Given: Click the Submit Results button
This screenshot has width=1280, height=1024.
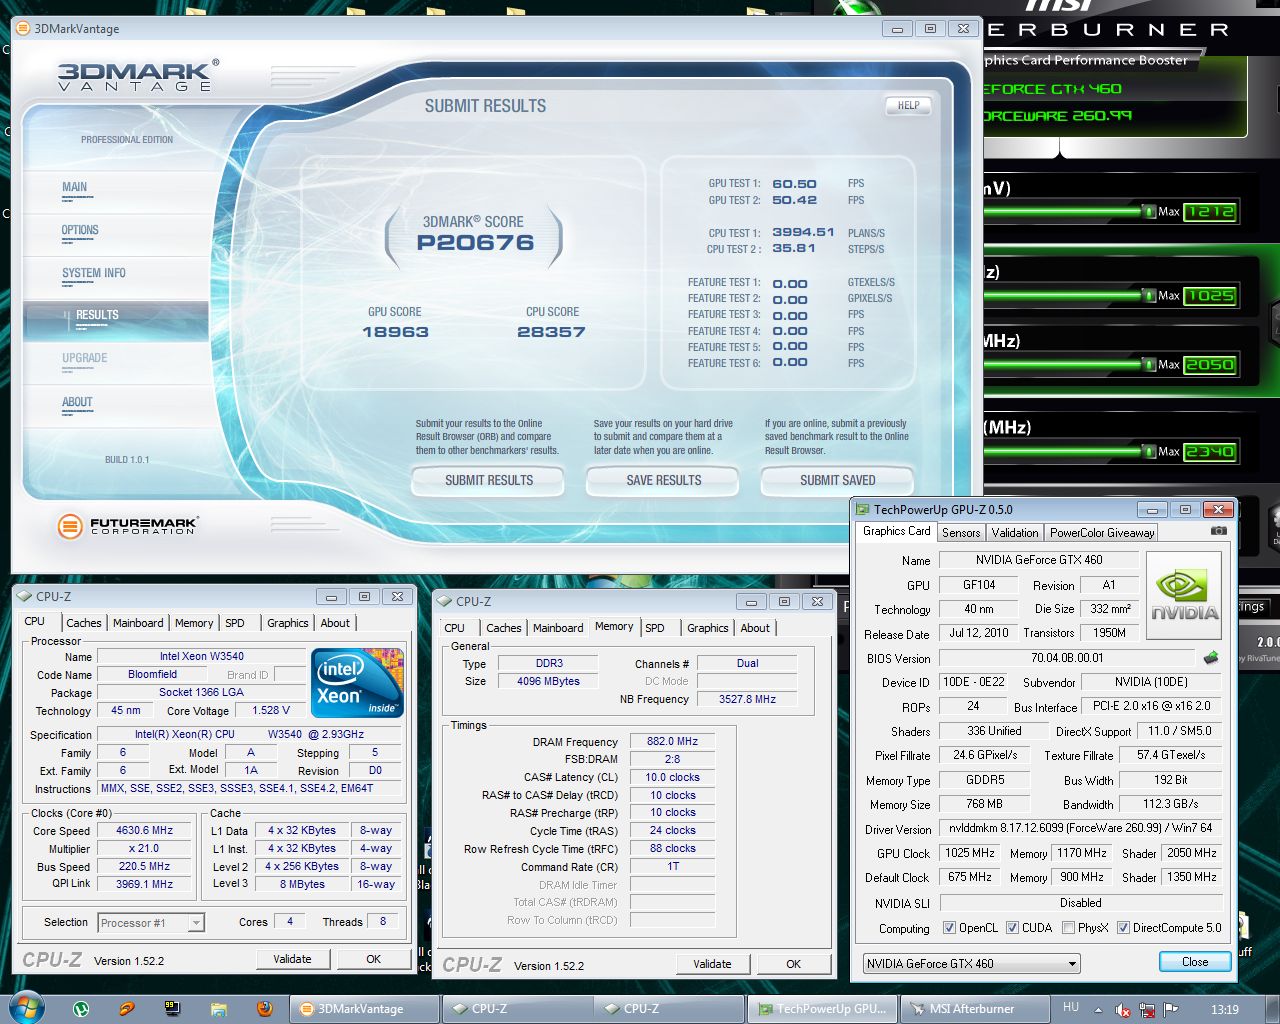Looking at the screenshot, I should 488,481.
